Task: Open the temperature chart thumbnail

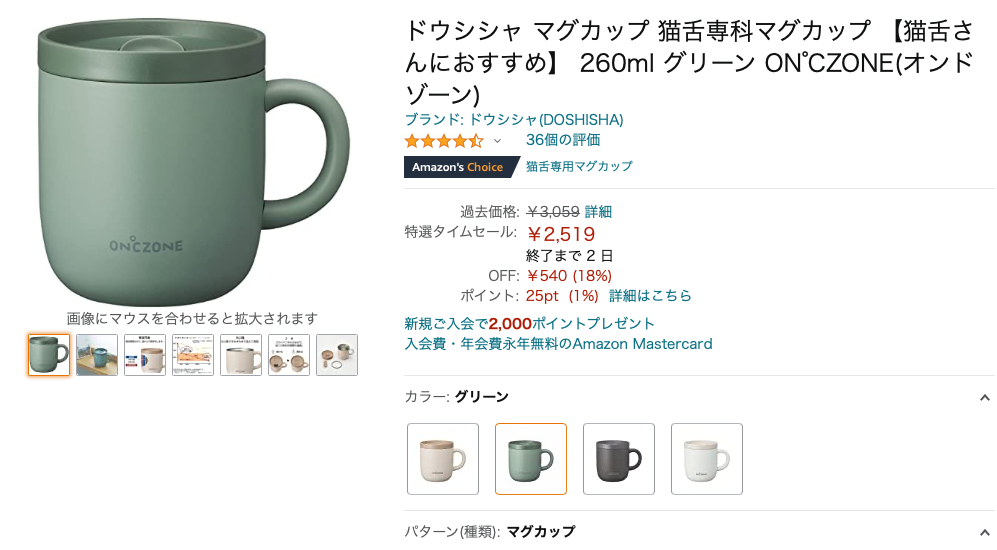Action: (x=193, y=355)
